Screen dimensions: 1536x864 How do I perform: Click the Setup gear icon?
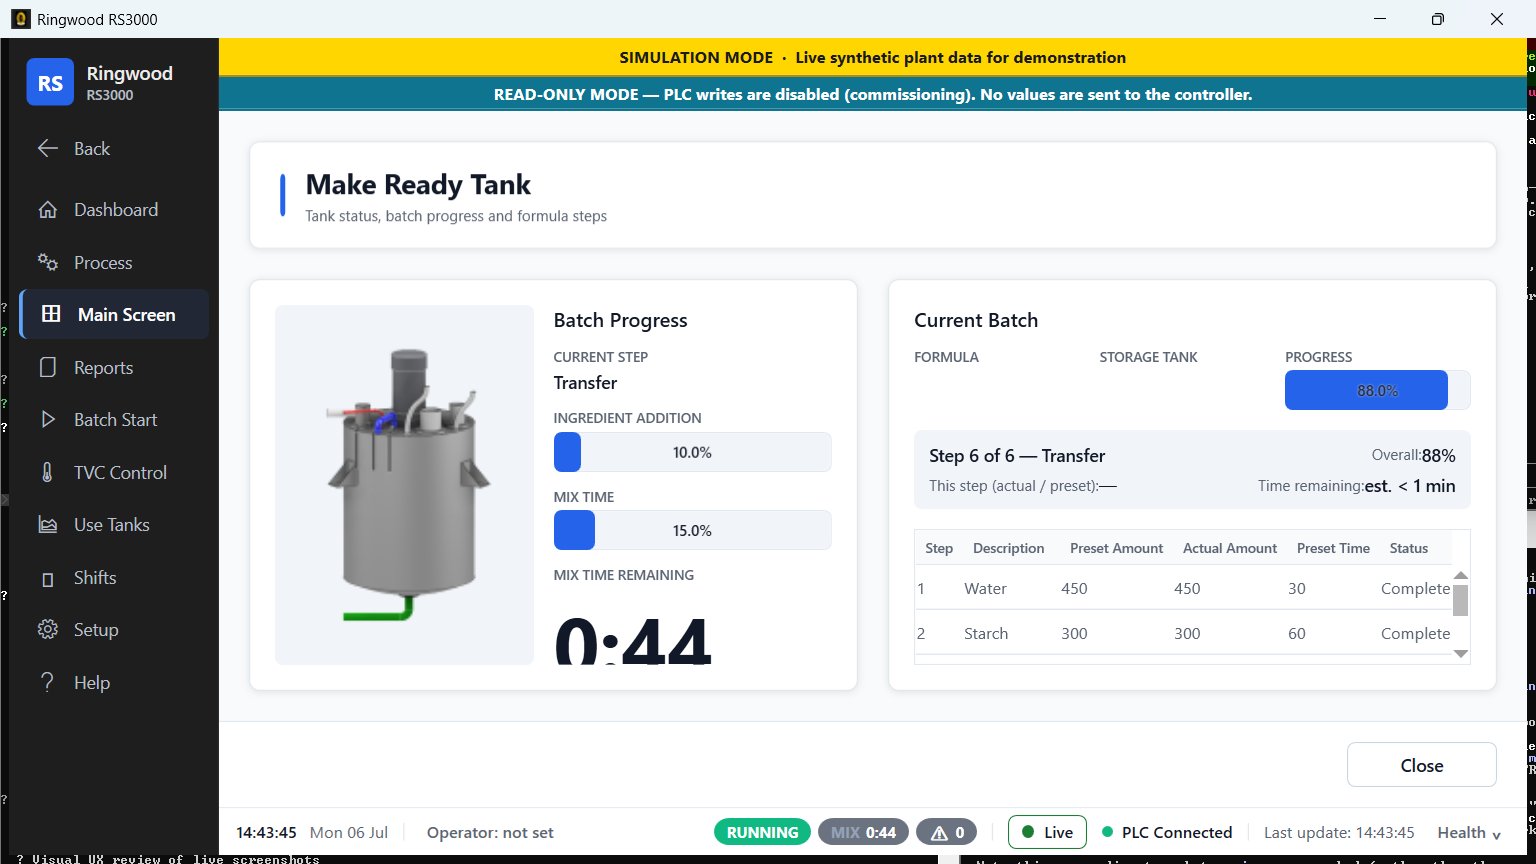[x=48, y=630]
